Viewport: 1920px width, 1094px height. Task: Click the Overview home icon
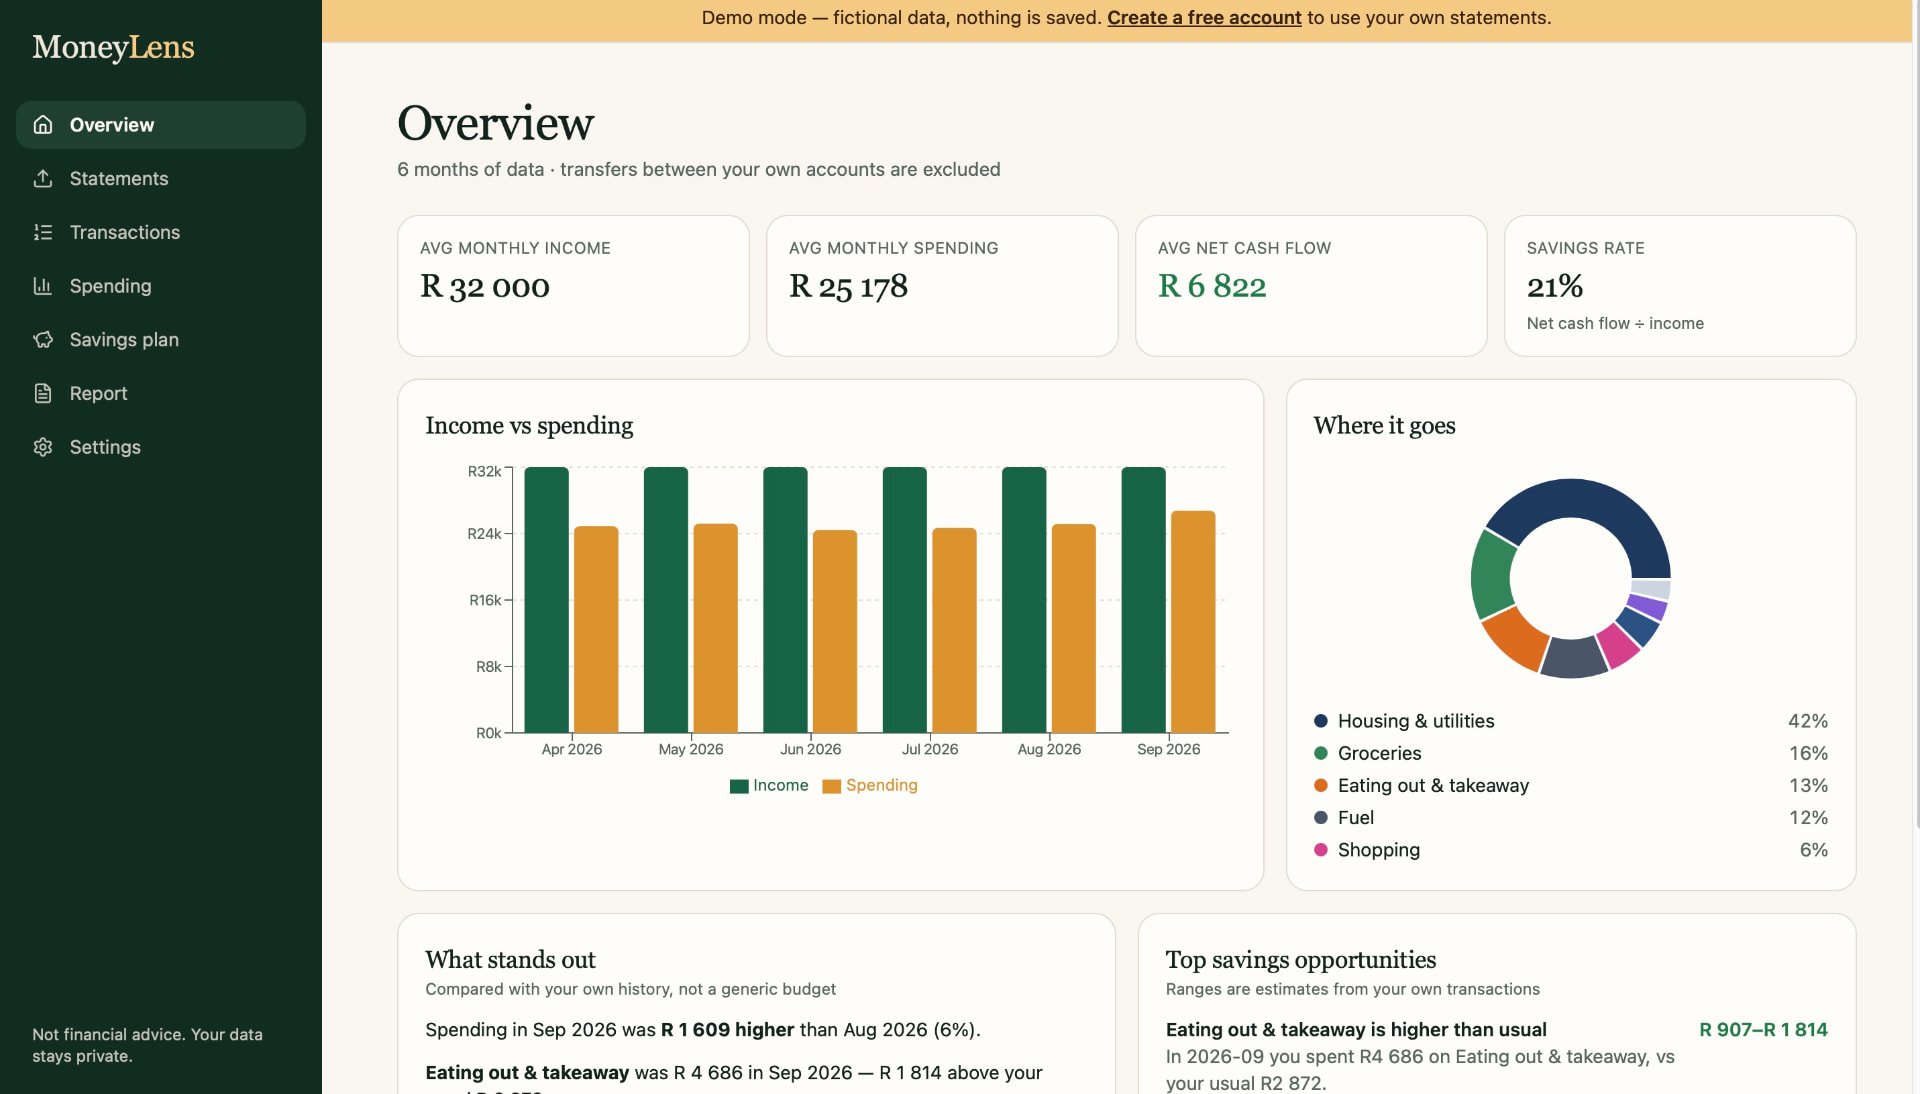point(43,125)
